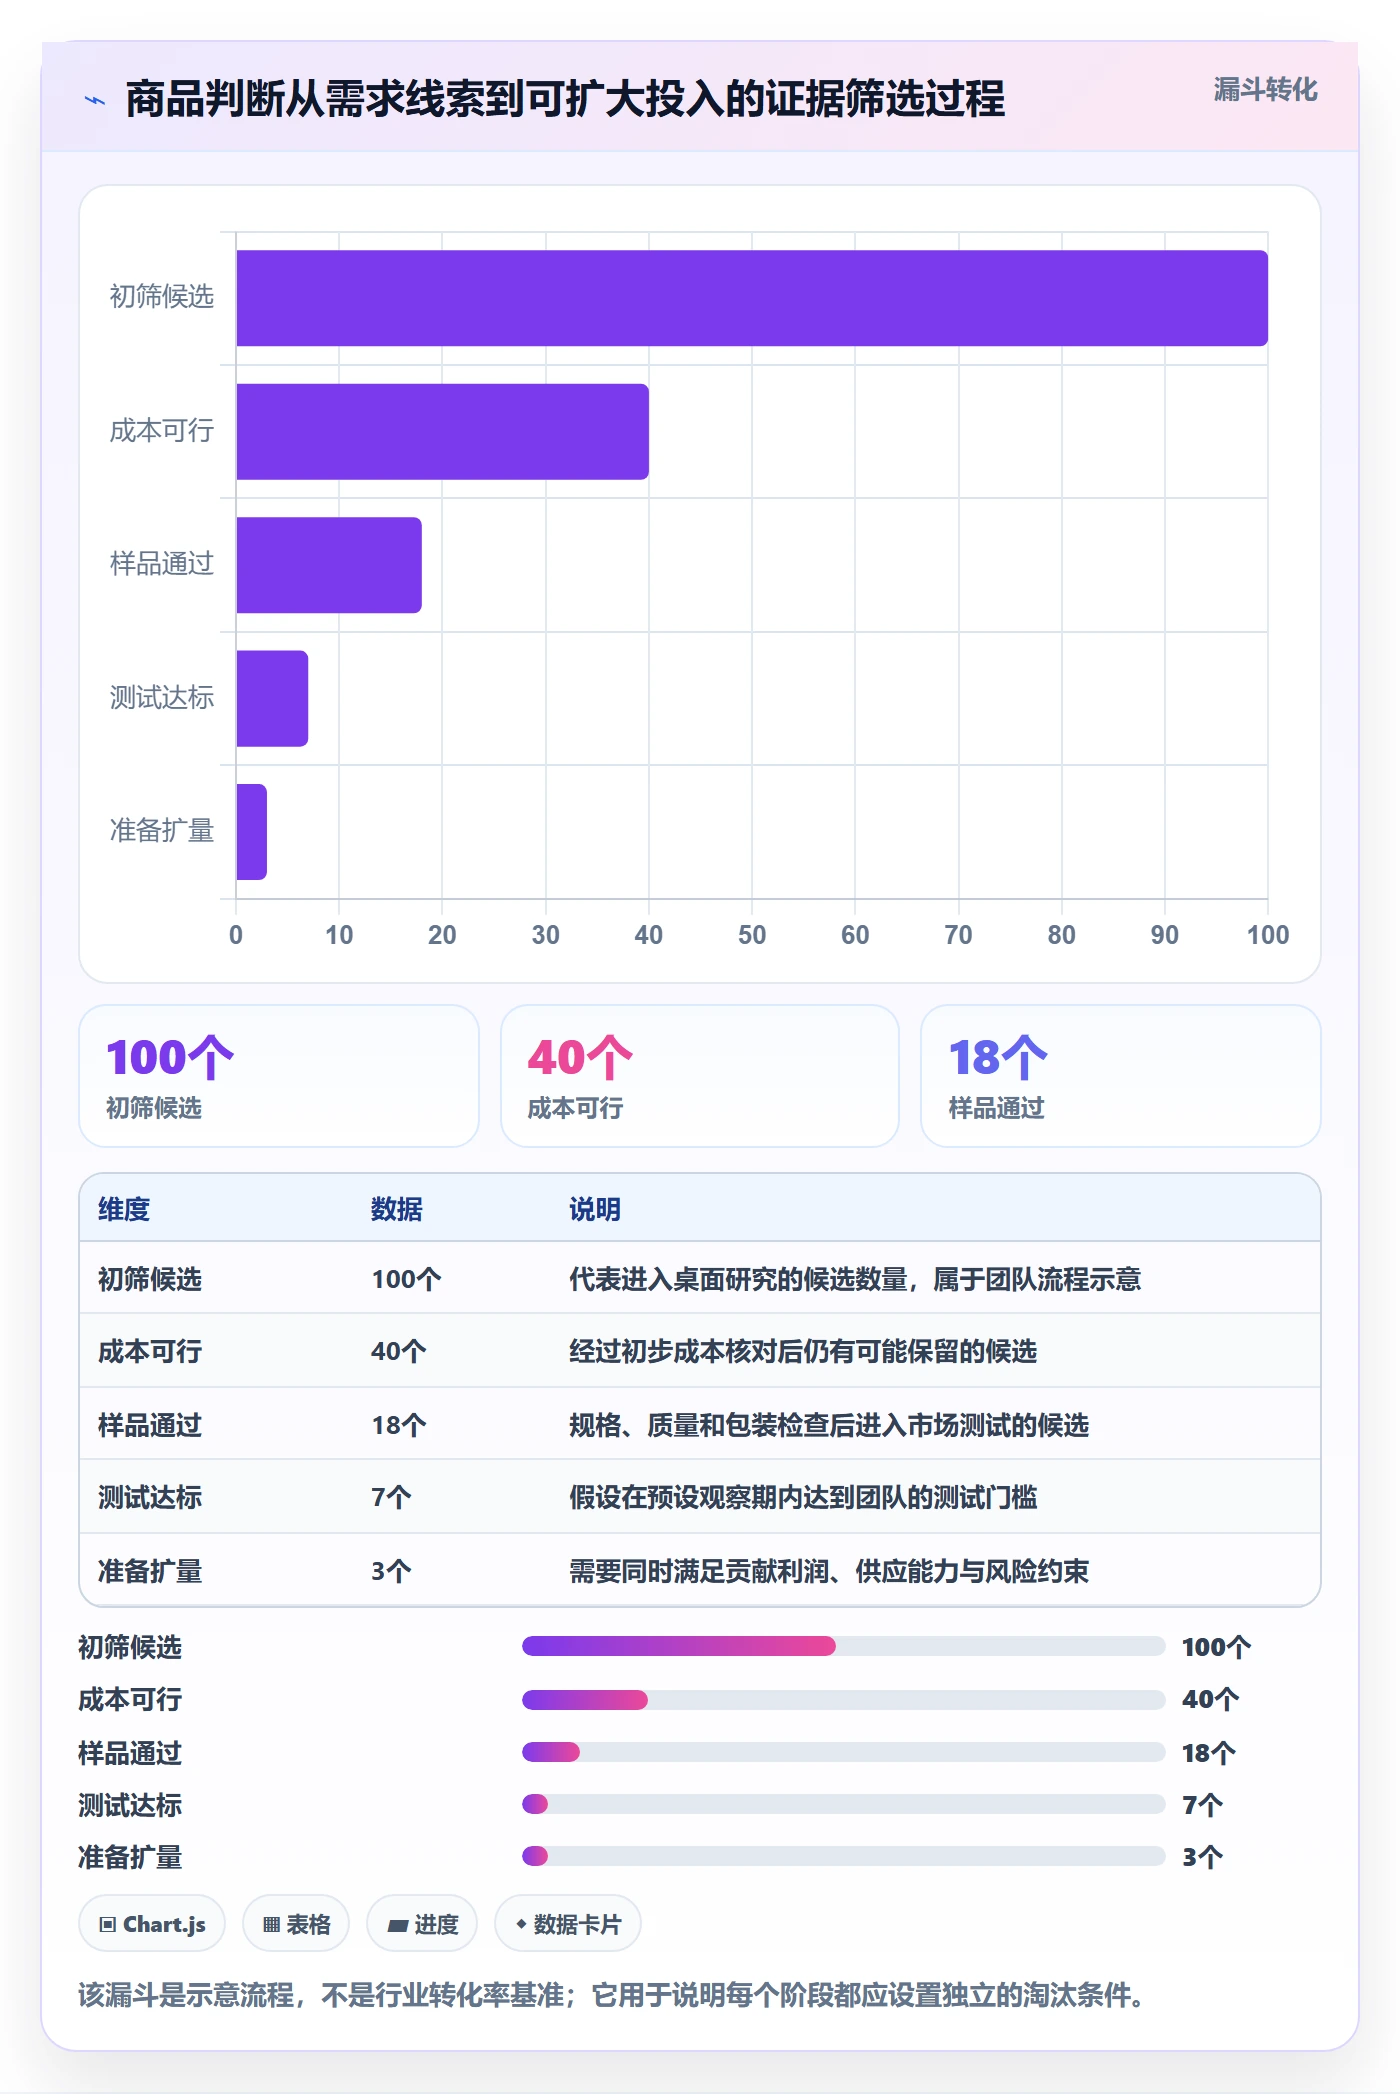1400x2094 pixels.
Task: Click the 初筛候选 progress bar showing 100个
Action: pos(843,1646)
